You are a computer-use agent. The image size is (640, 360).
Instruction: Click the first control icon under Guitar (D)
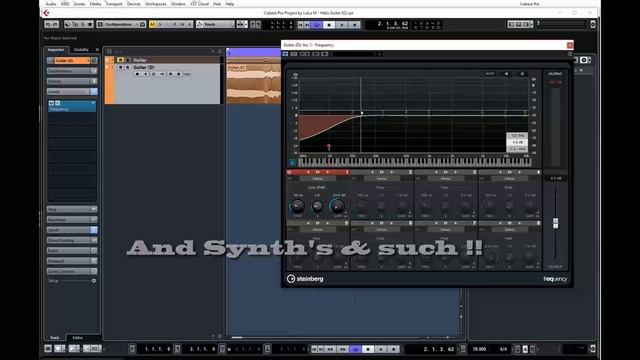137,74
